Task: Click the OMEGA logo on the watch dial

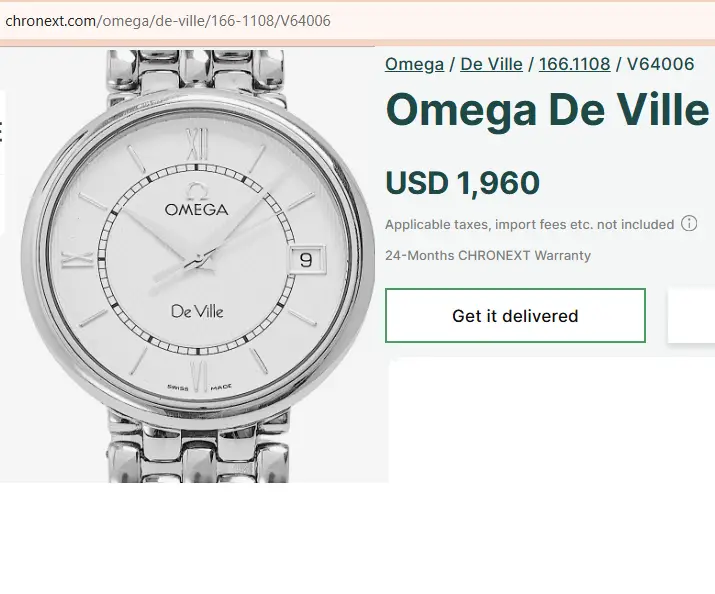Action: pos(196,200)
